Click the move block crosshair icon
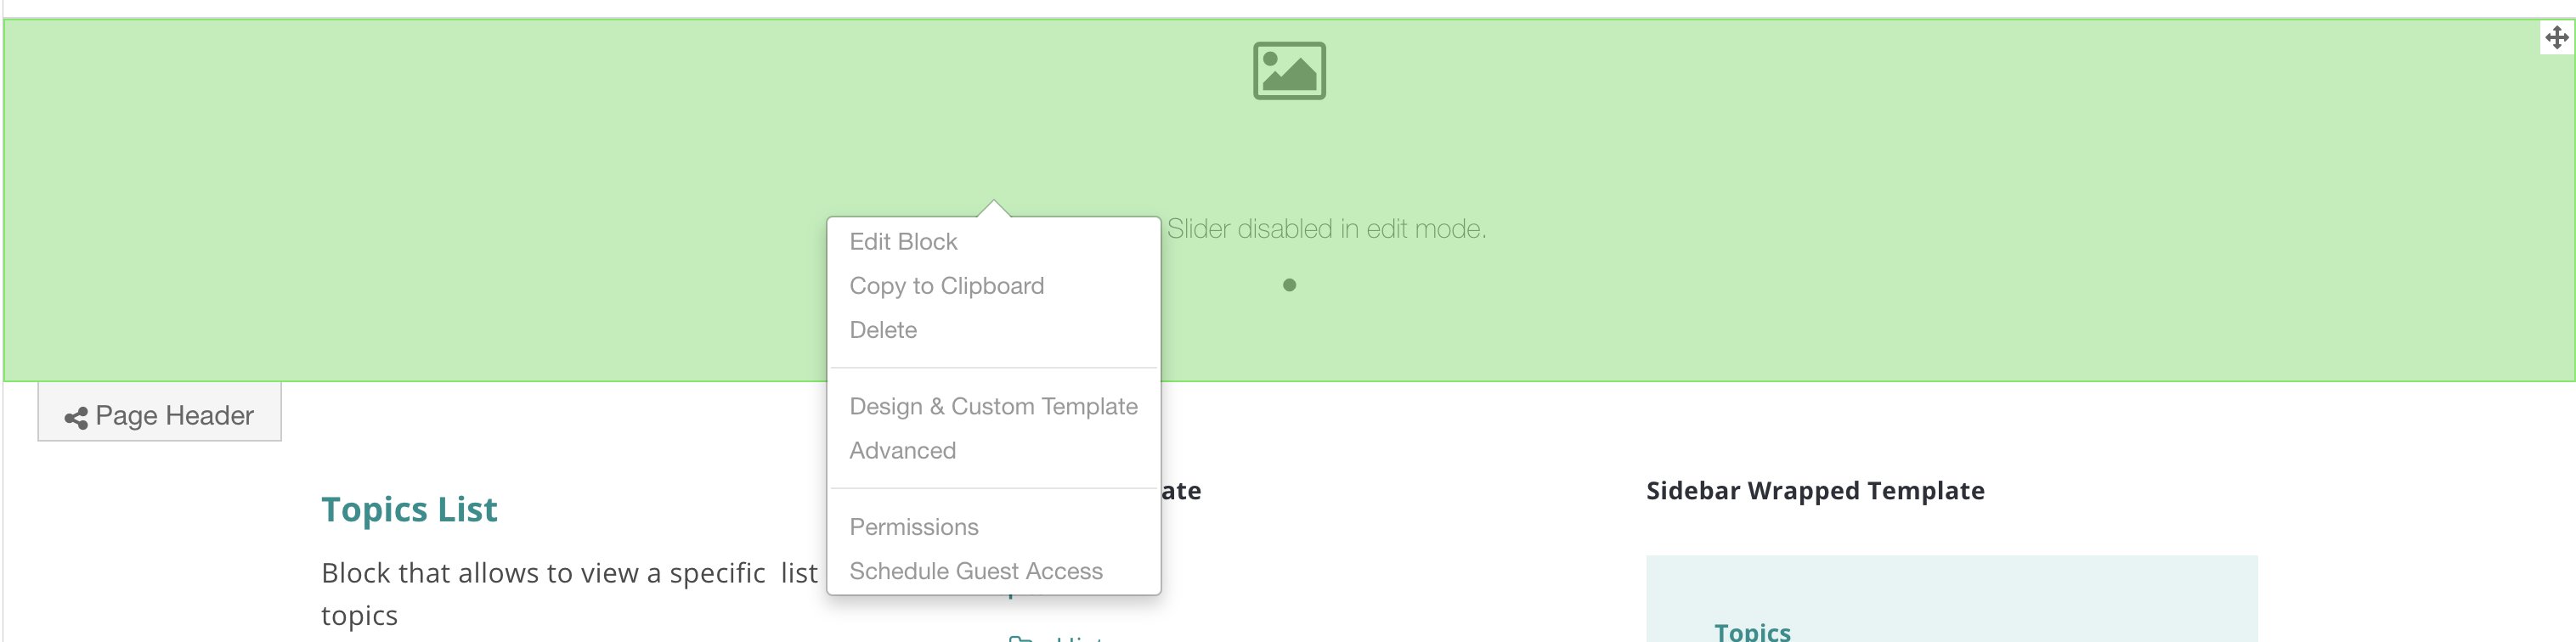This screenshot has width=2576, height=642. pyautogui.click(x=2556, y=38)
